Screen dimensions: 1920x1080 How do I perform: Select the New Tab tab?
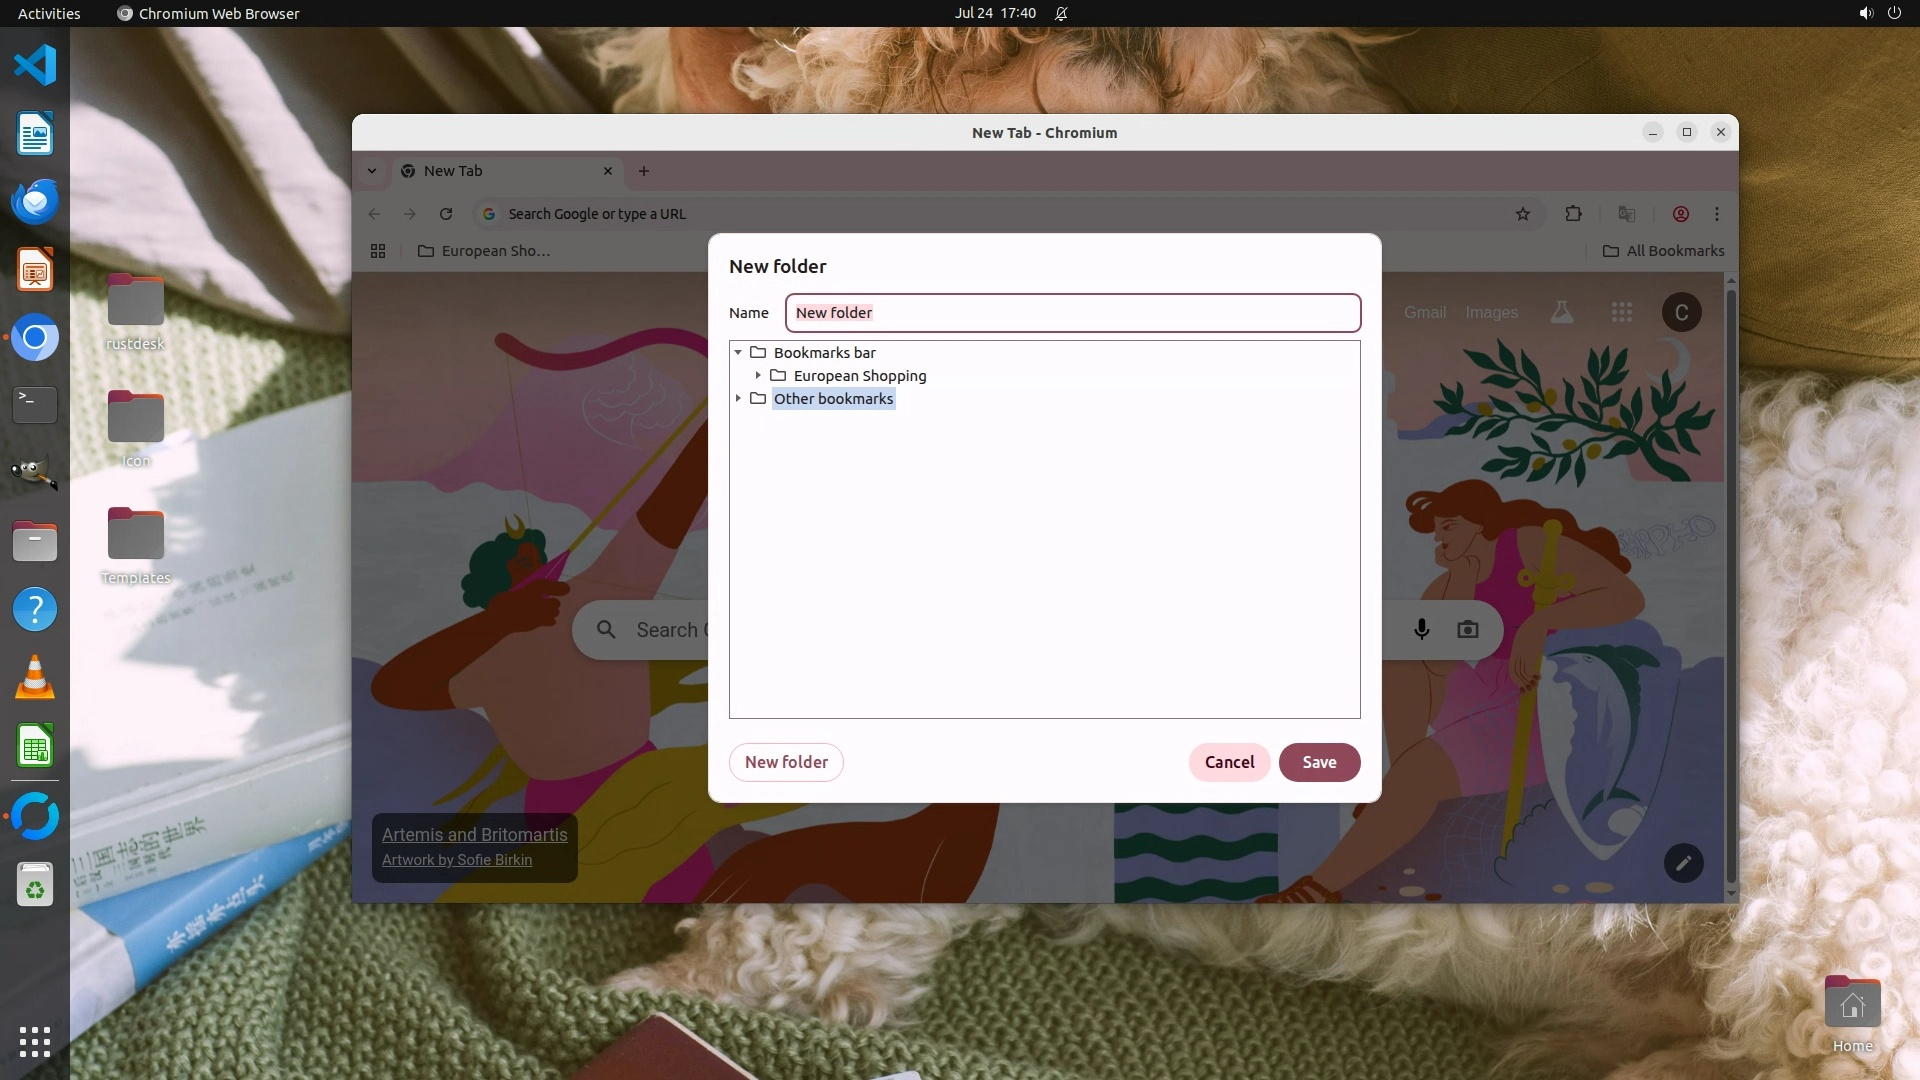coord(500,171)
